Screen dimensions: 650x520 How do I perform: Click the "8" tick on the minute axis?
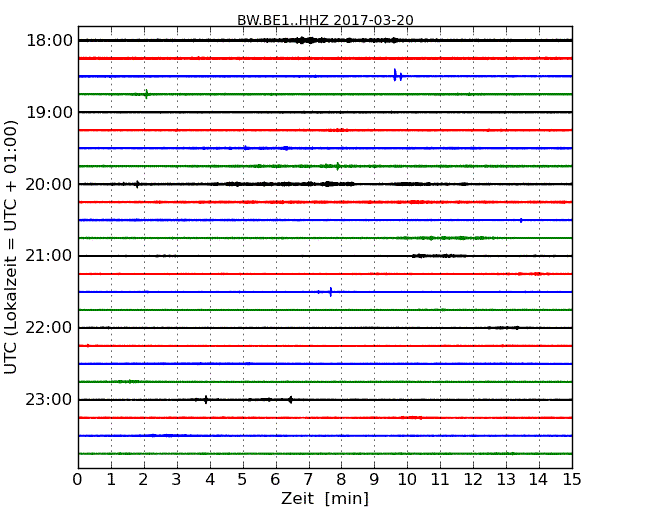(x=341, y=479)
